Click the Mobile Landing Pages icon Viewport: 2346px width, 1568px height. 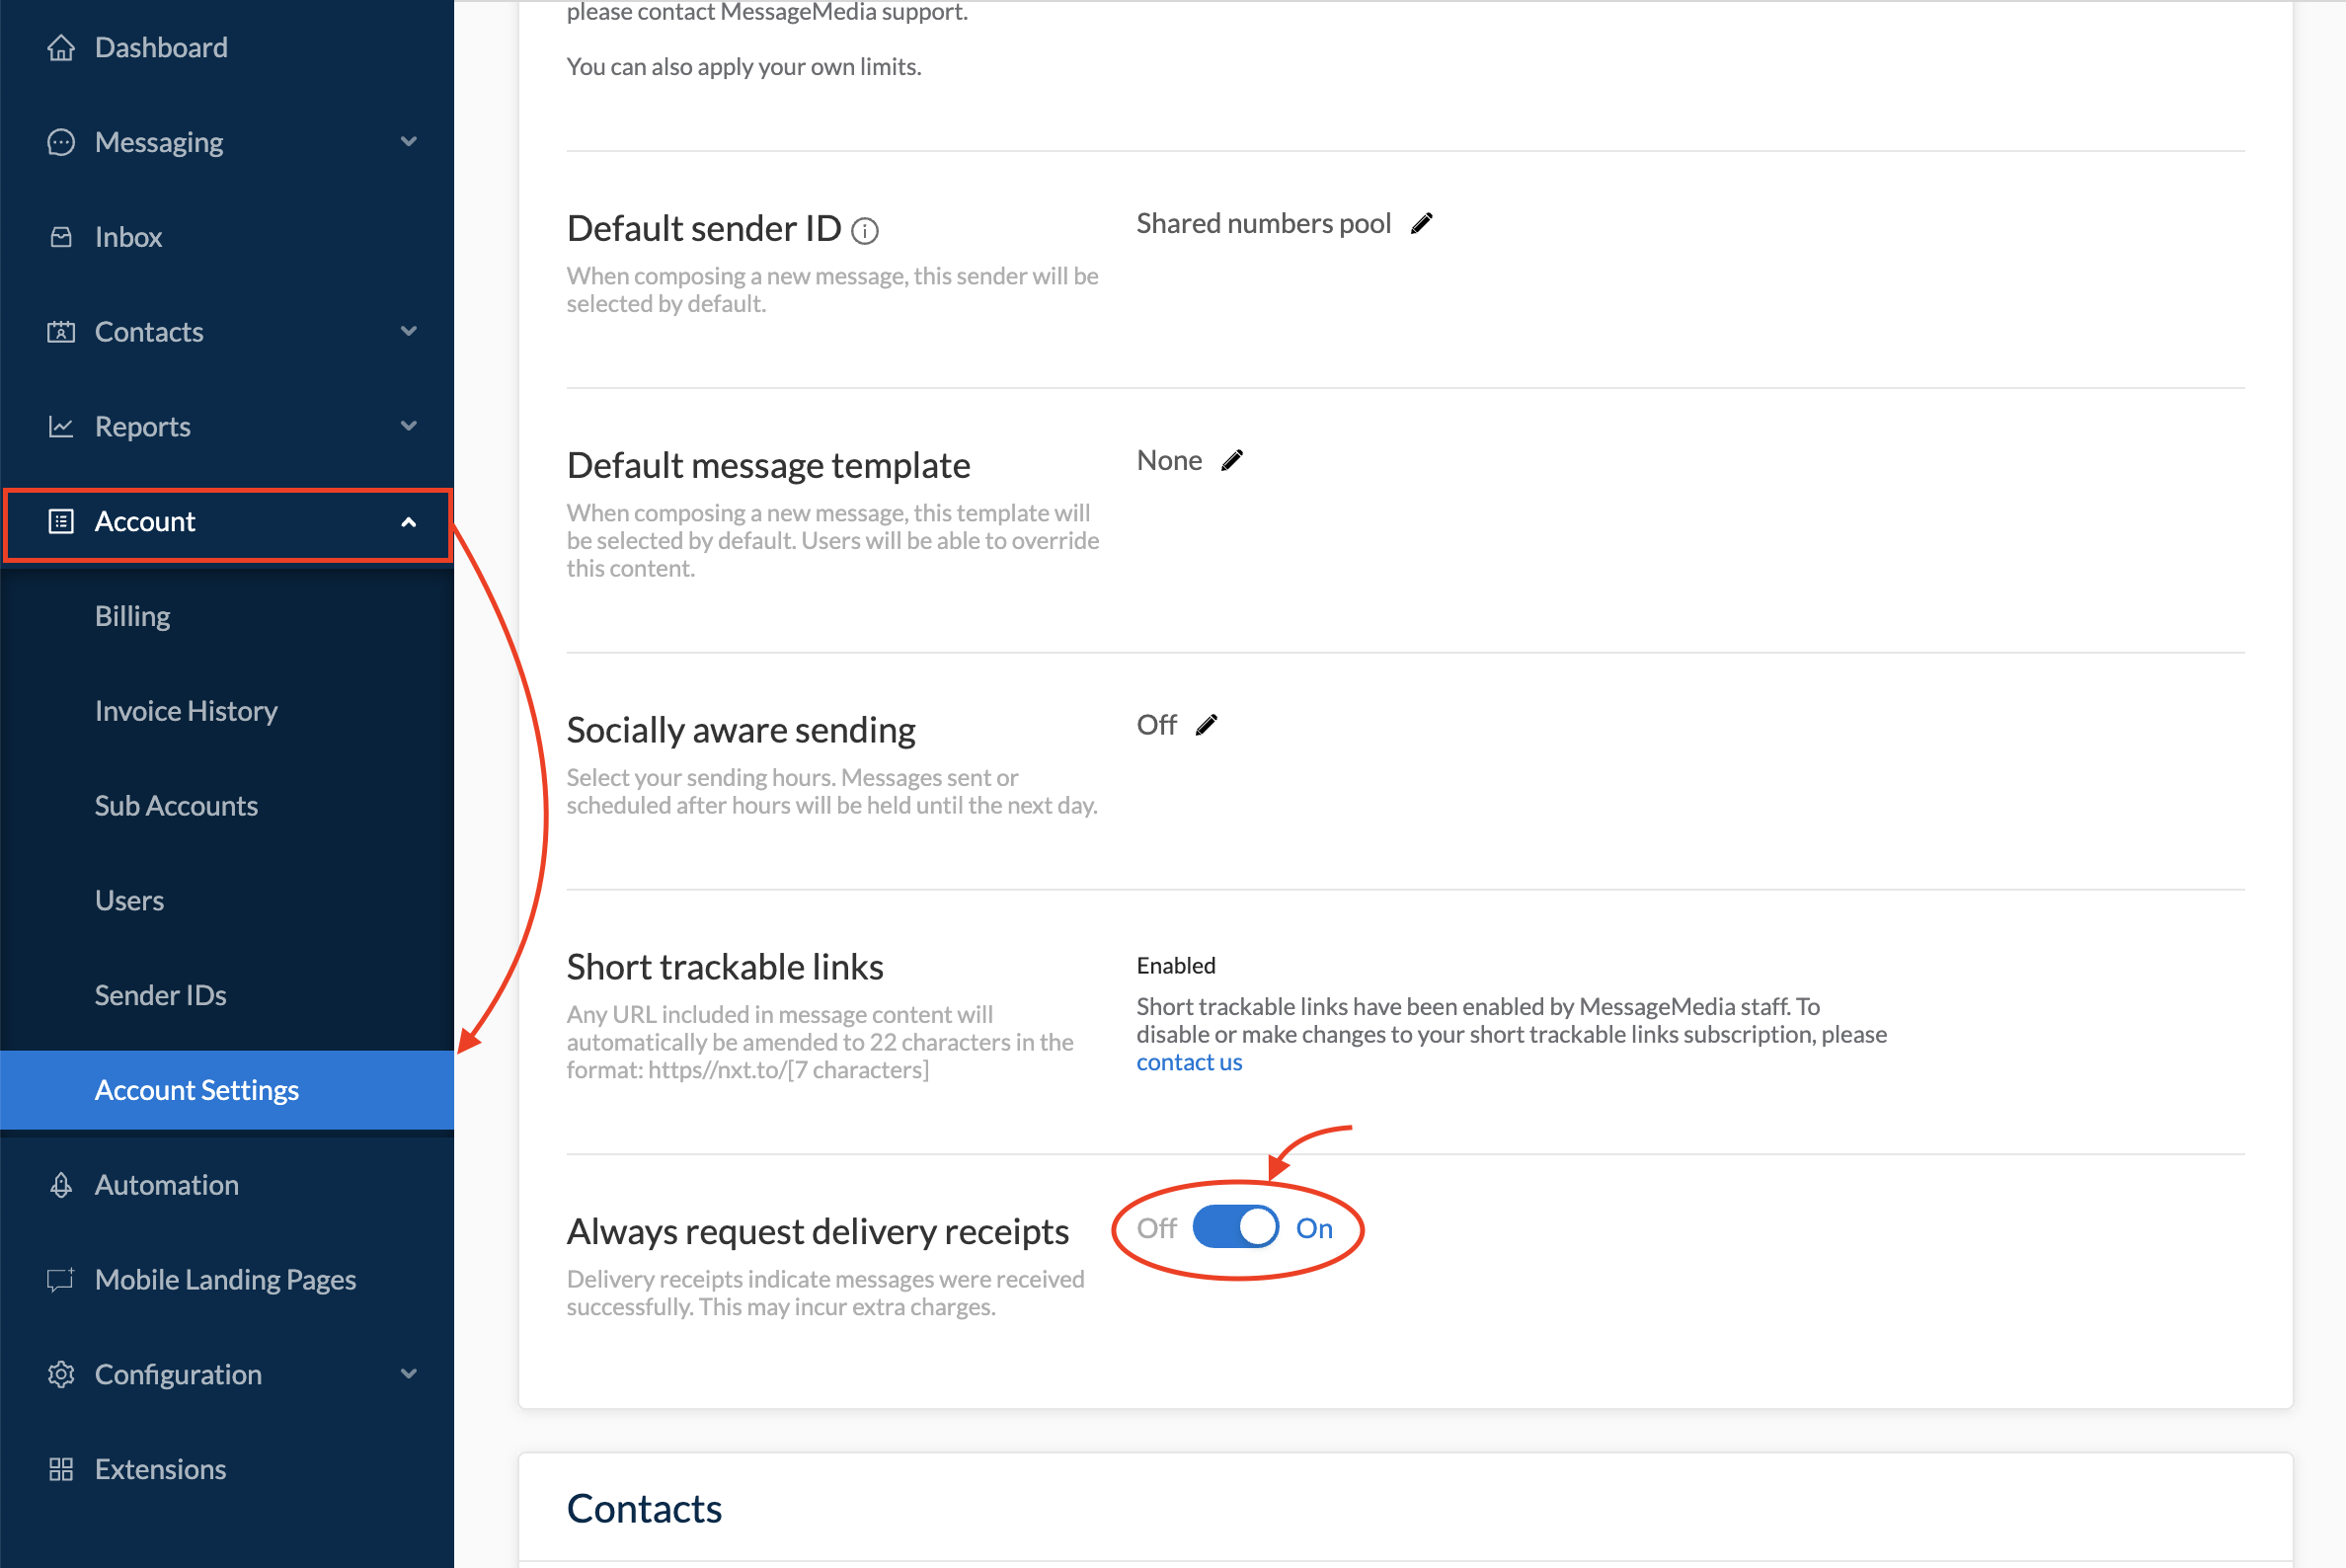[x=61, y=1279]
